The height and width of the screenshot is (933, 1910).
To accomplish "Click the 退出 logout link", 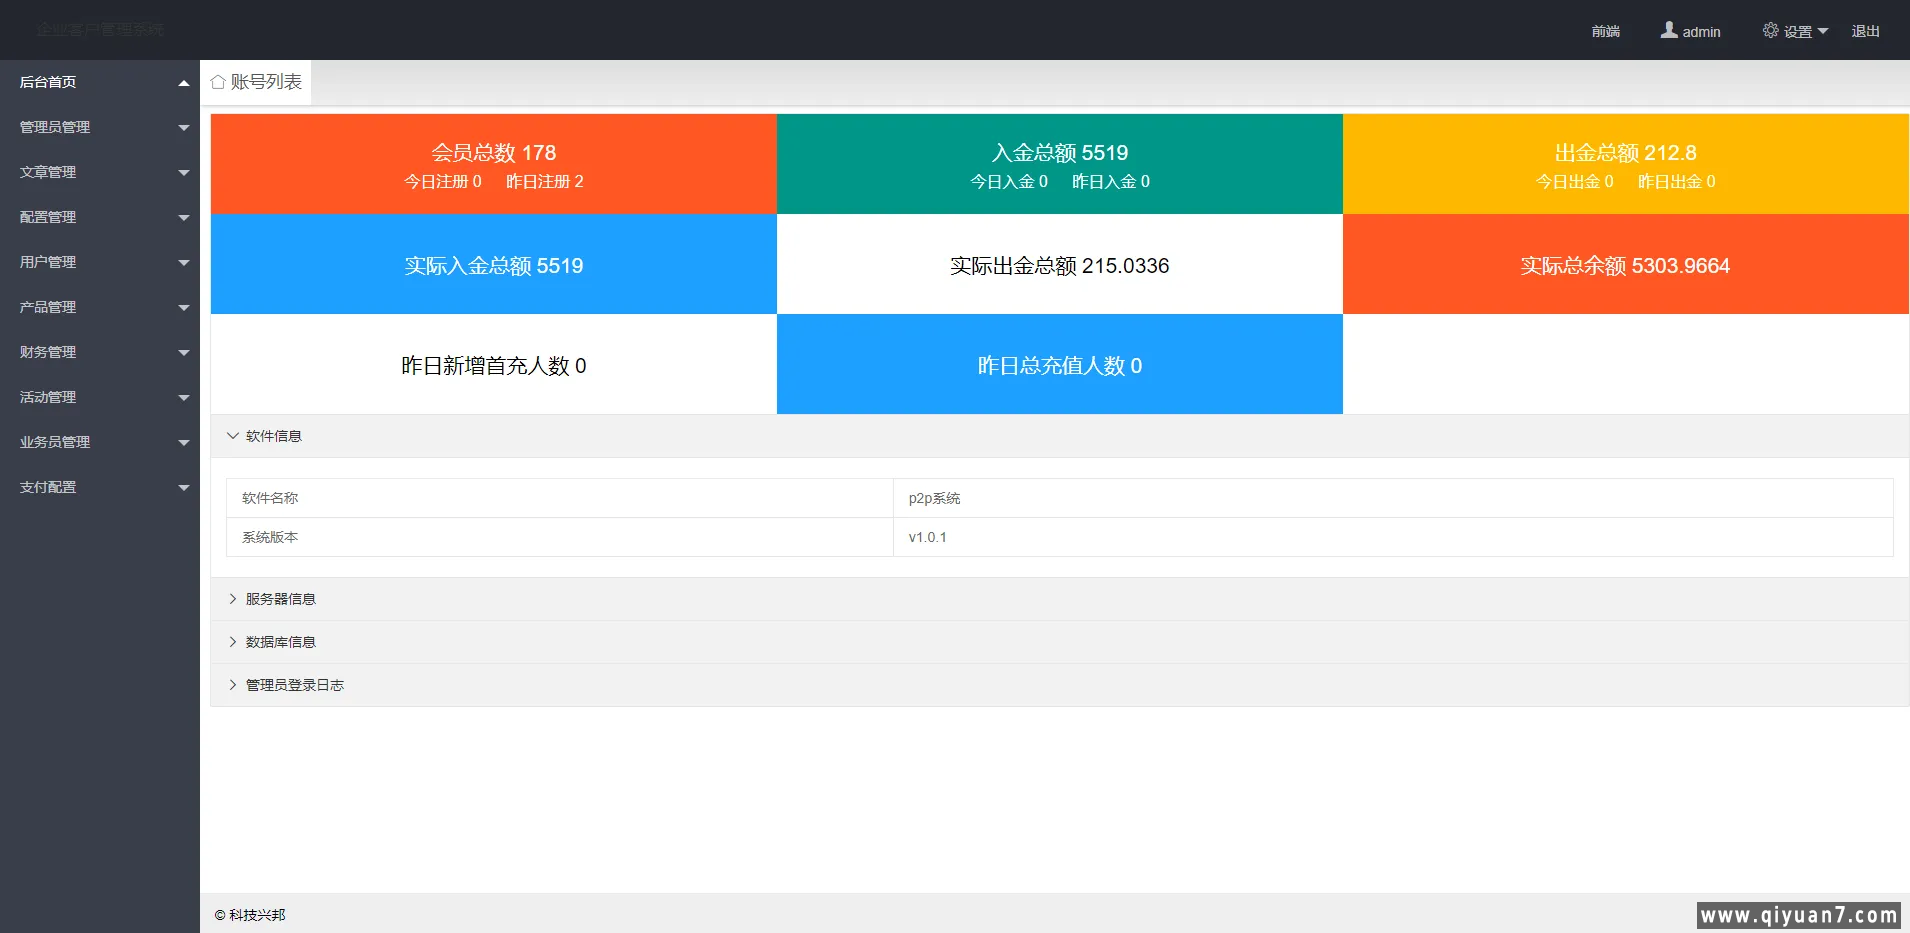I will point(1865,31).
